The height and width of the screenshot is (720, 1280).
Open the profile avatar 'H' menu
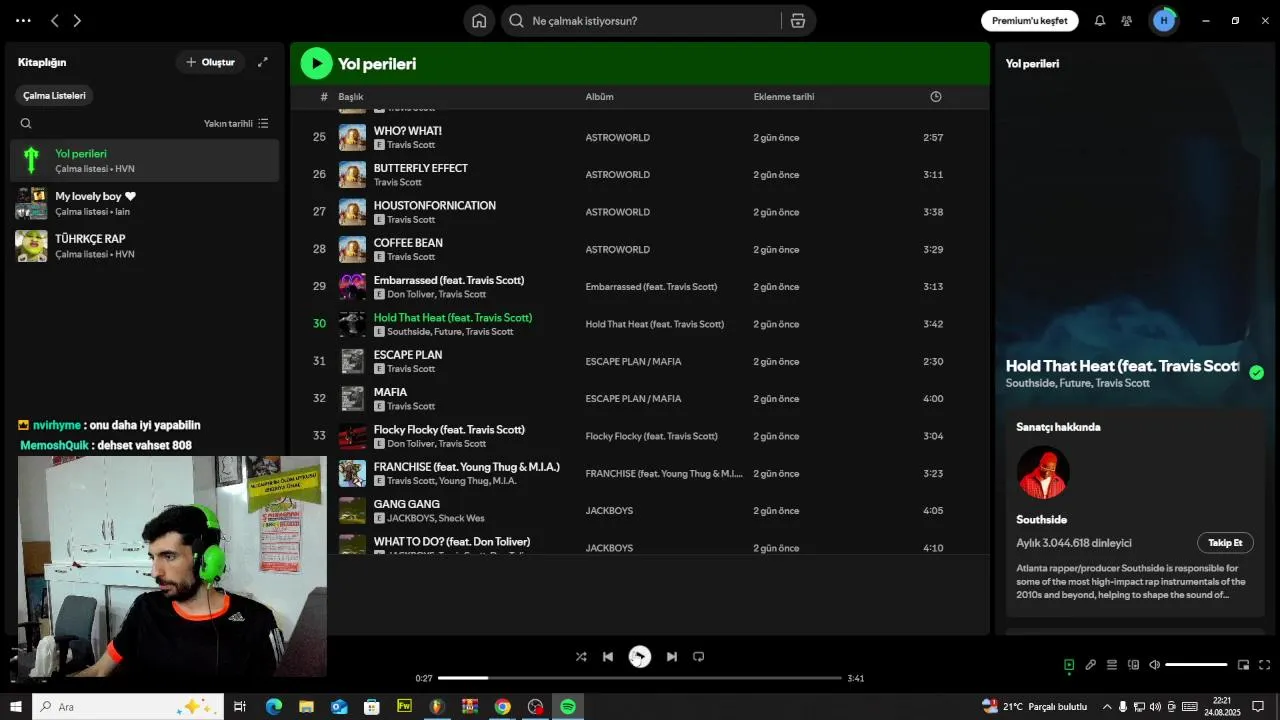click(1163, 20)
